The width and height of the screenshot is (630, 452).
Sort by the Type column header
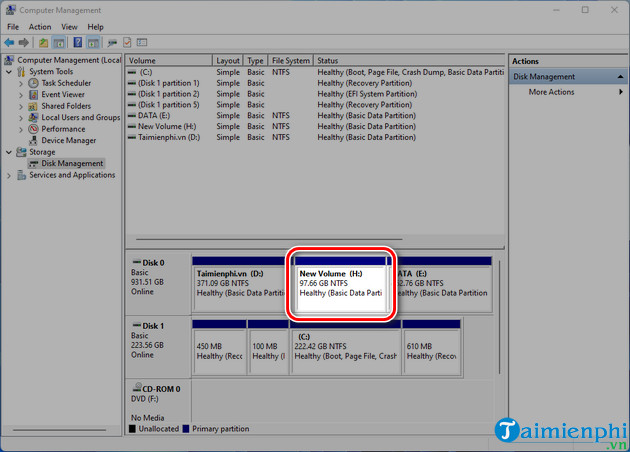point(255,61)
